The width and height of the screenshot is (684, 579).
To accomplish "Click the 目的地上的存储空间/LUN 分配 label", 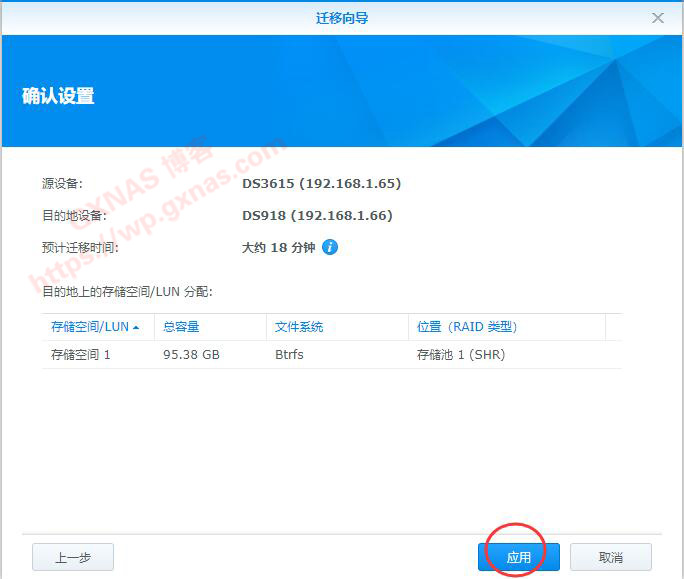I will [127, 291].
